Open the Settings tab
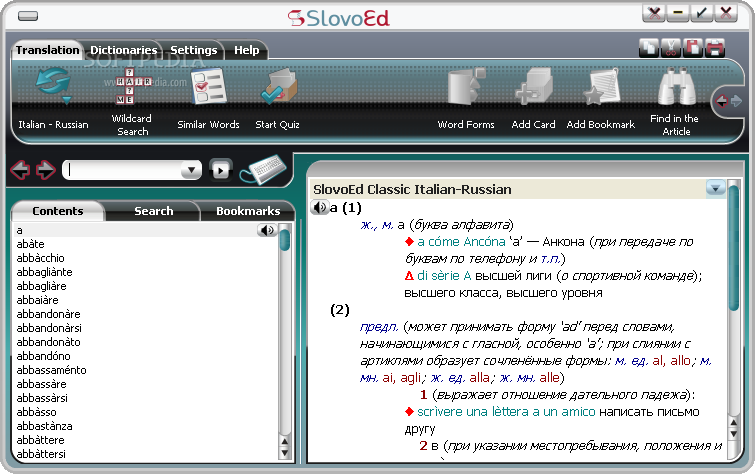The image size is (755, 474). pos(194,50)
